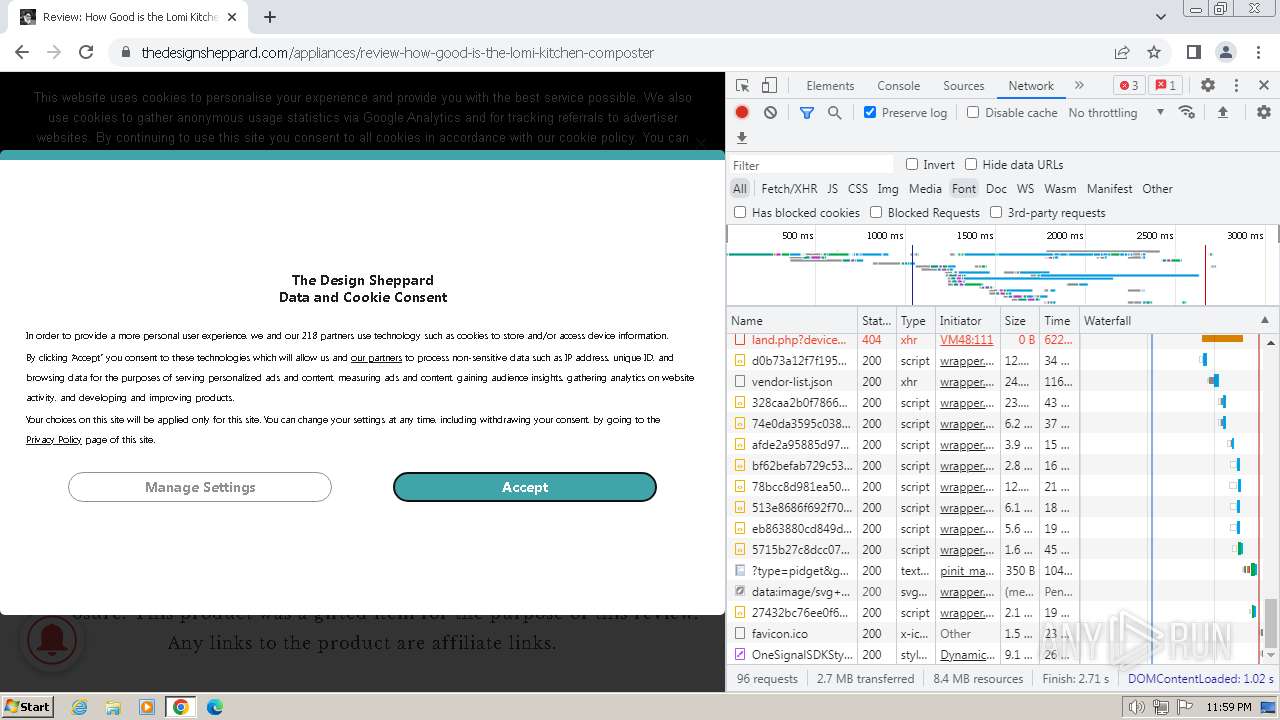Bookmark this page star icon
Image resolution: width=1280 pixels, height=720 pixels.
click(x=1154, y=52)
